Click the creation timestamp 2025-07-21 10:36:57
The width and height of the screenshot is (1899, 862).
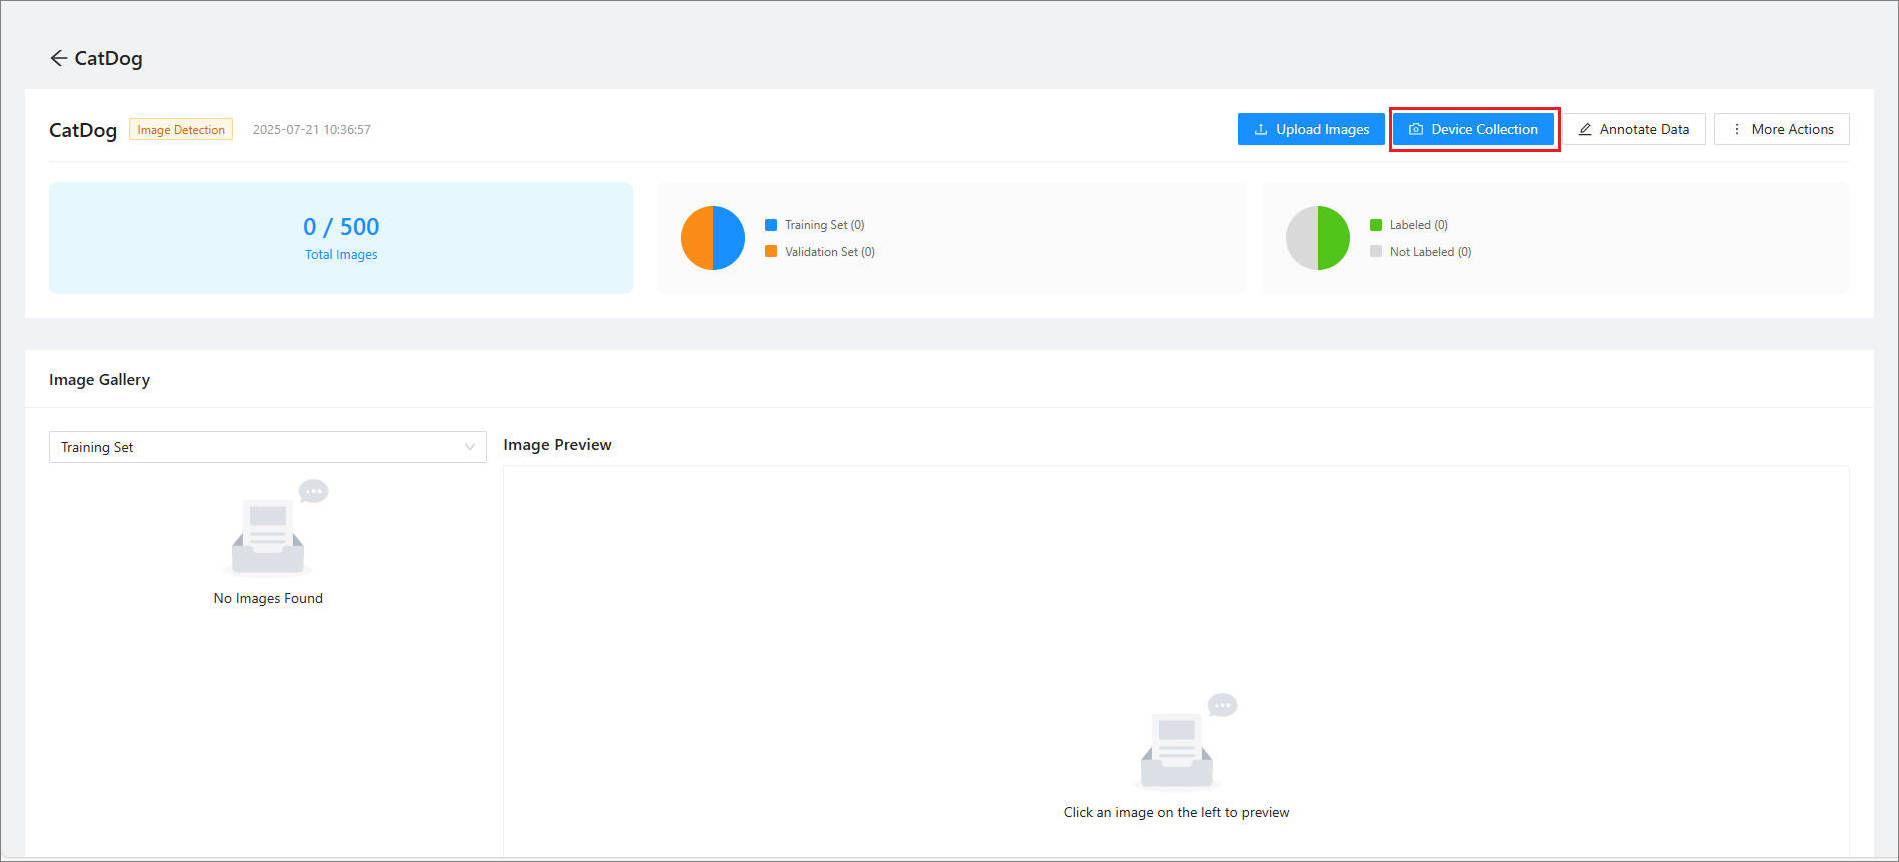pyautogui.click(x=311, y=129)
